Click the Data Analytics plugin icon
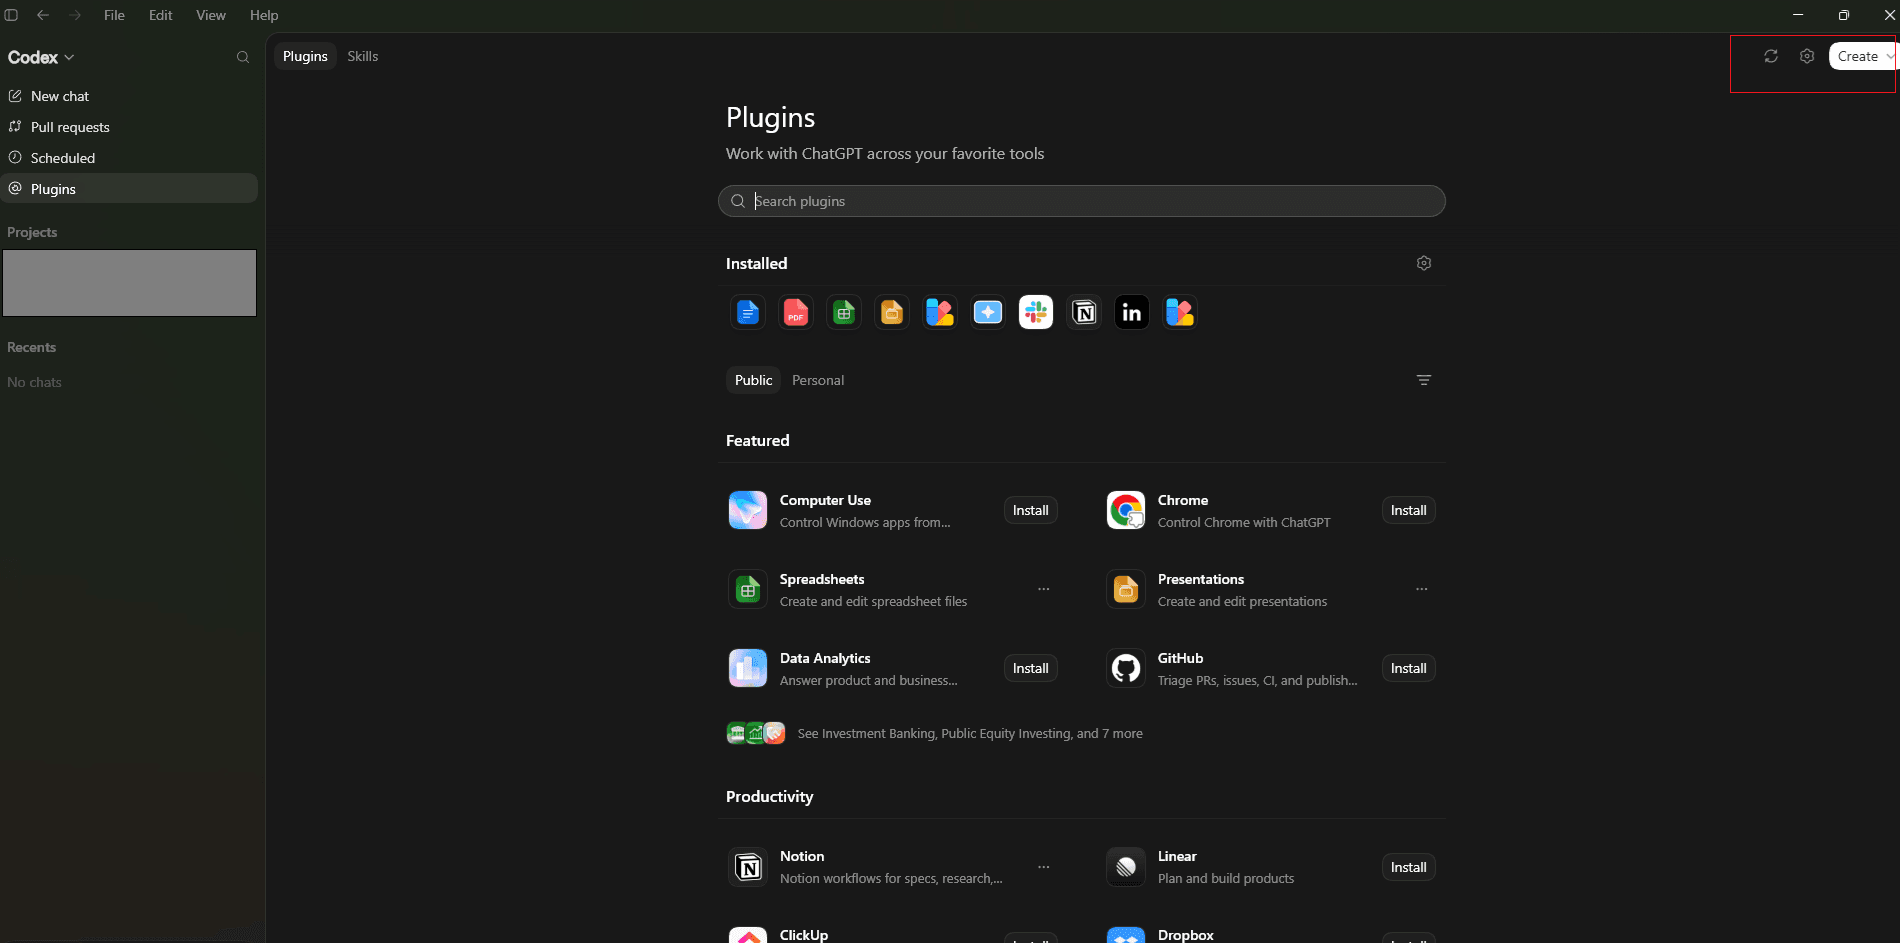 748,668
